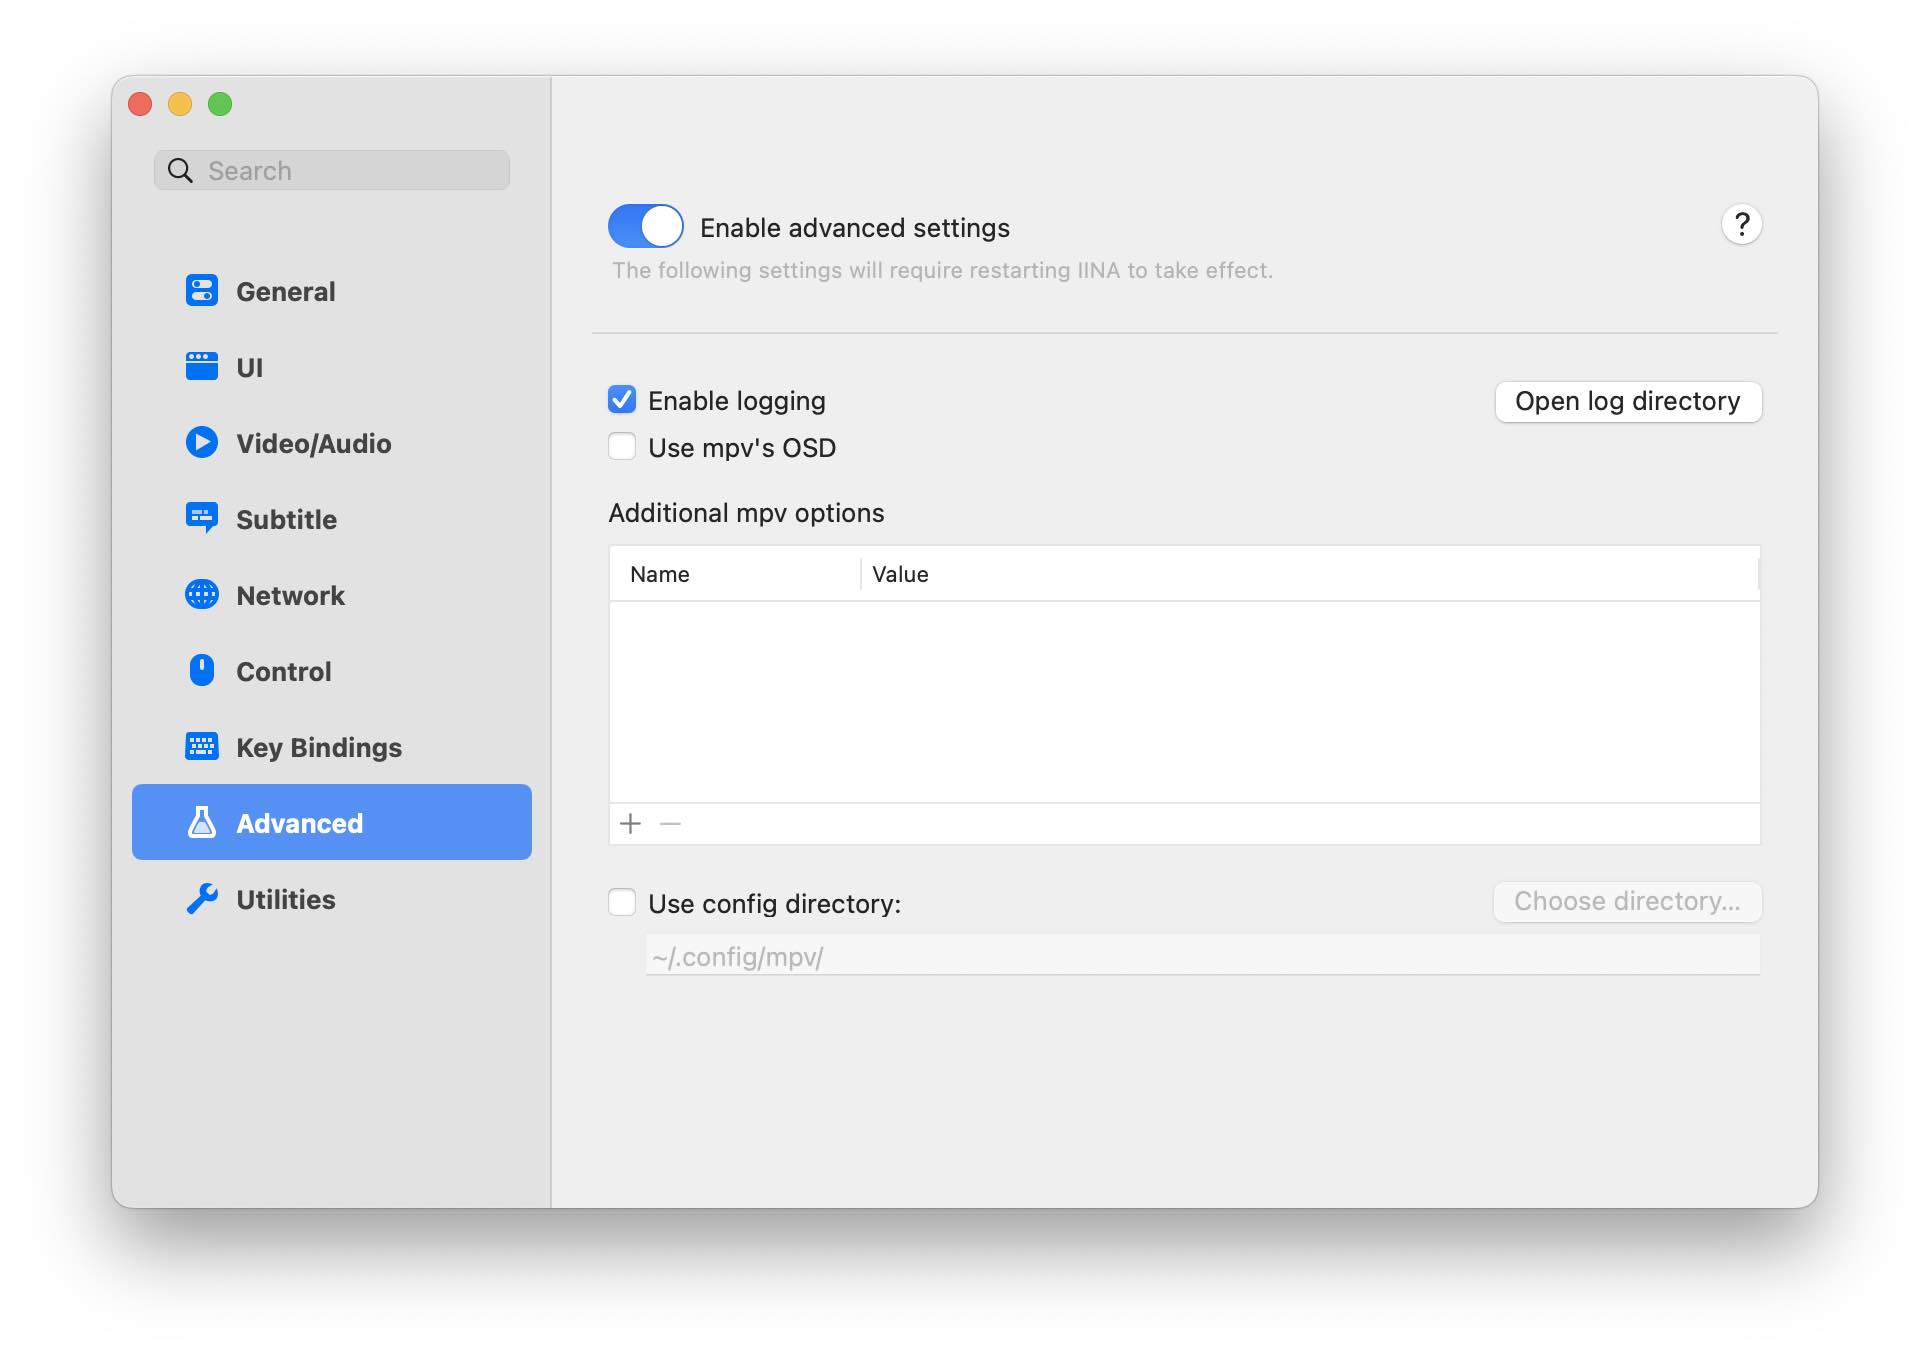Image resolution: width=1930 pixels, height=1356 pixels.
Task: Click the Search field in sidebar
Action: (x=331, y=169)
